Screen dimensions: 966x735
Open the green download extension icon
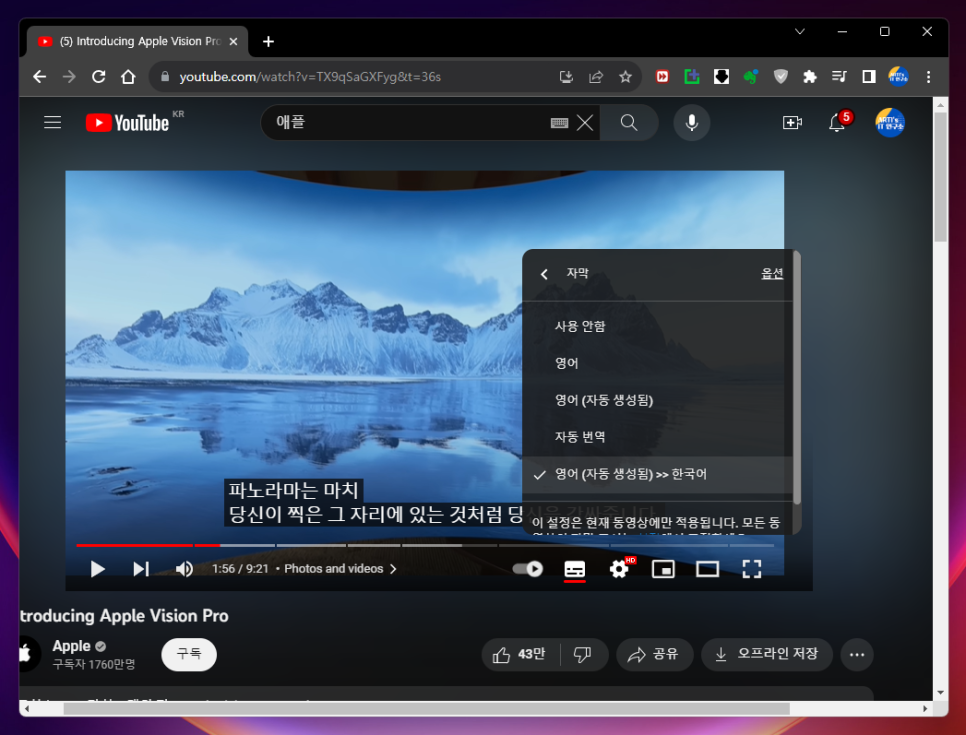[x=692, y=76]
